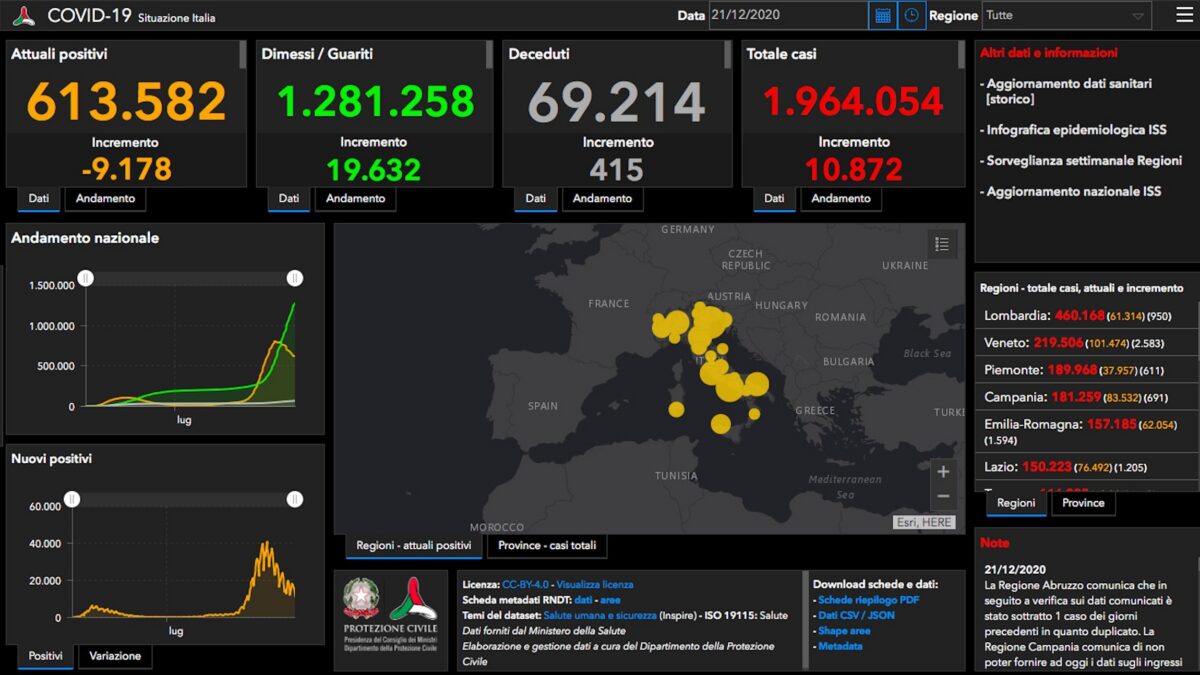Viewport: 1200px width, 675px height.
Task: Zoom in on the map
Action: tap(942, 472)
